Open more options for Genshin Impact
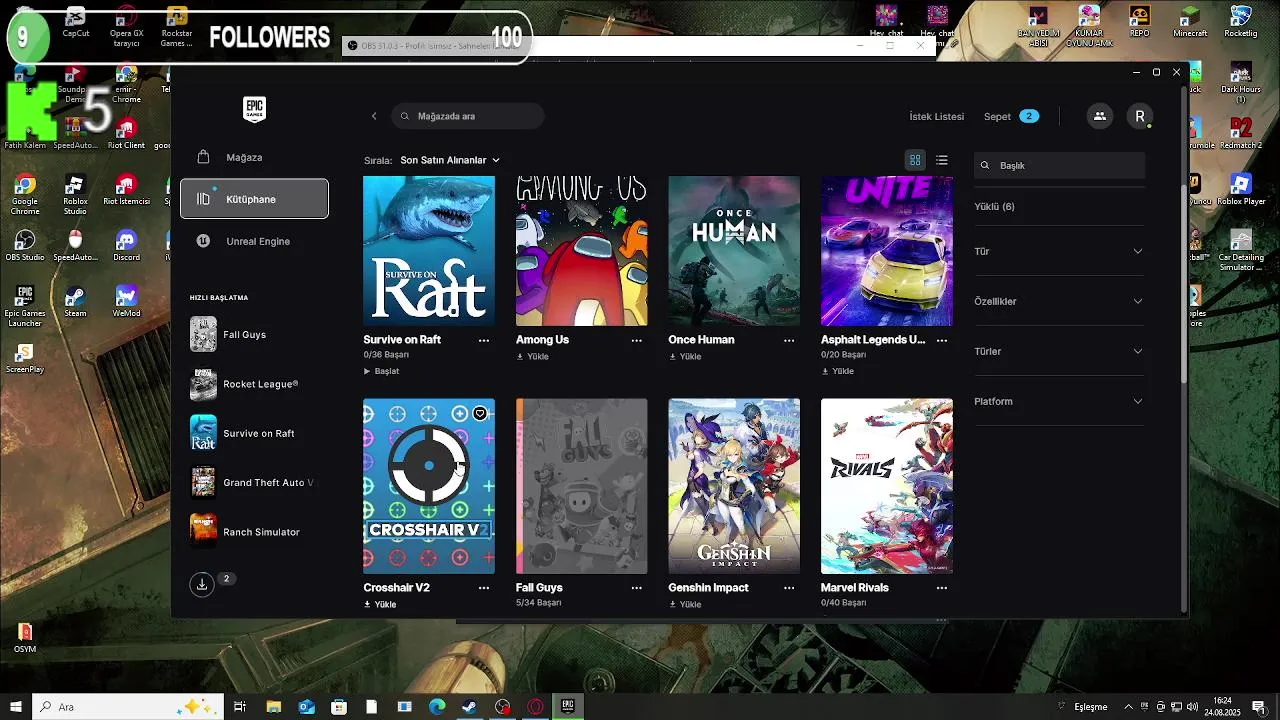Image resolution: width=1280 pixels, height=720 pixels. (789, 588)
